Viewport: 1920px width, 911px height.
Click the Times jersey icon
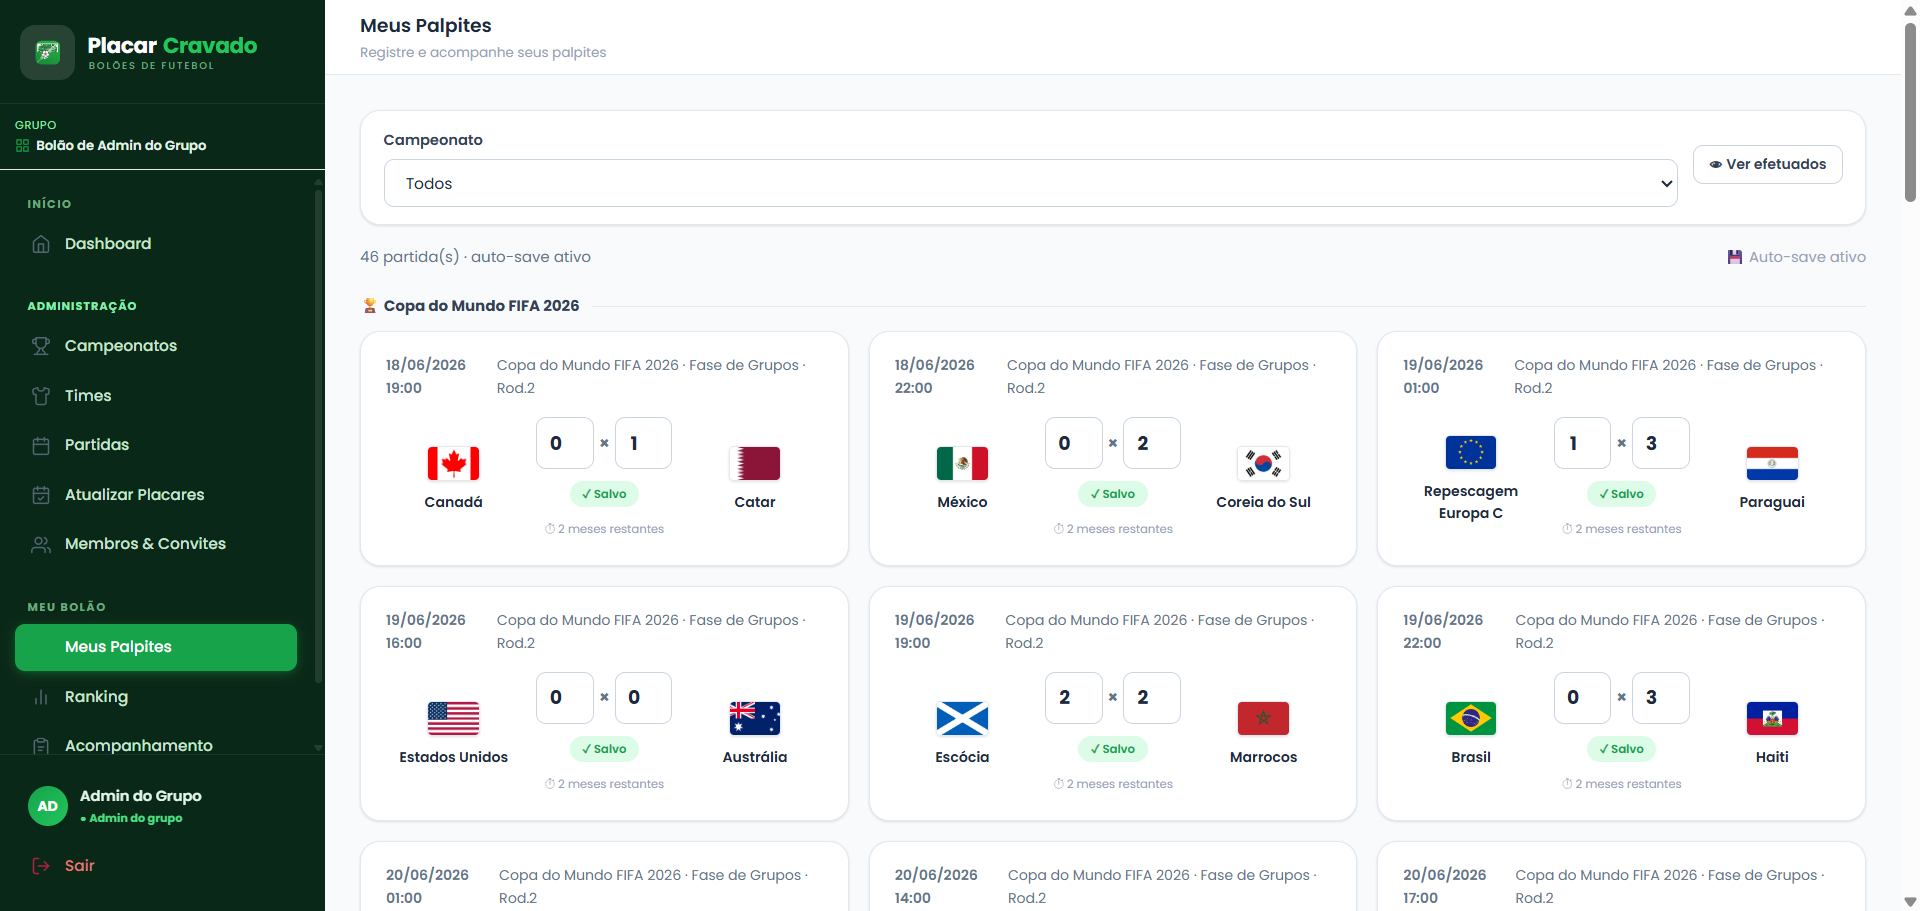[x=41, y=396]
